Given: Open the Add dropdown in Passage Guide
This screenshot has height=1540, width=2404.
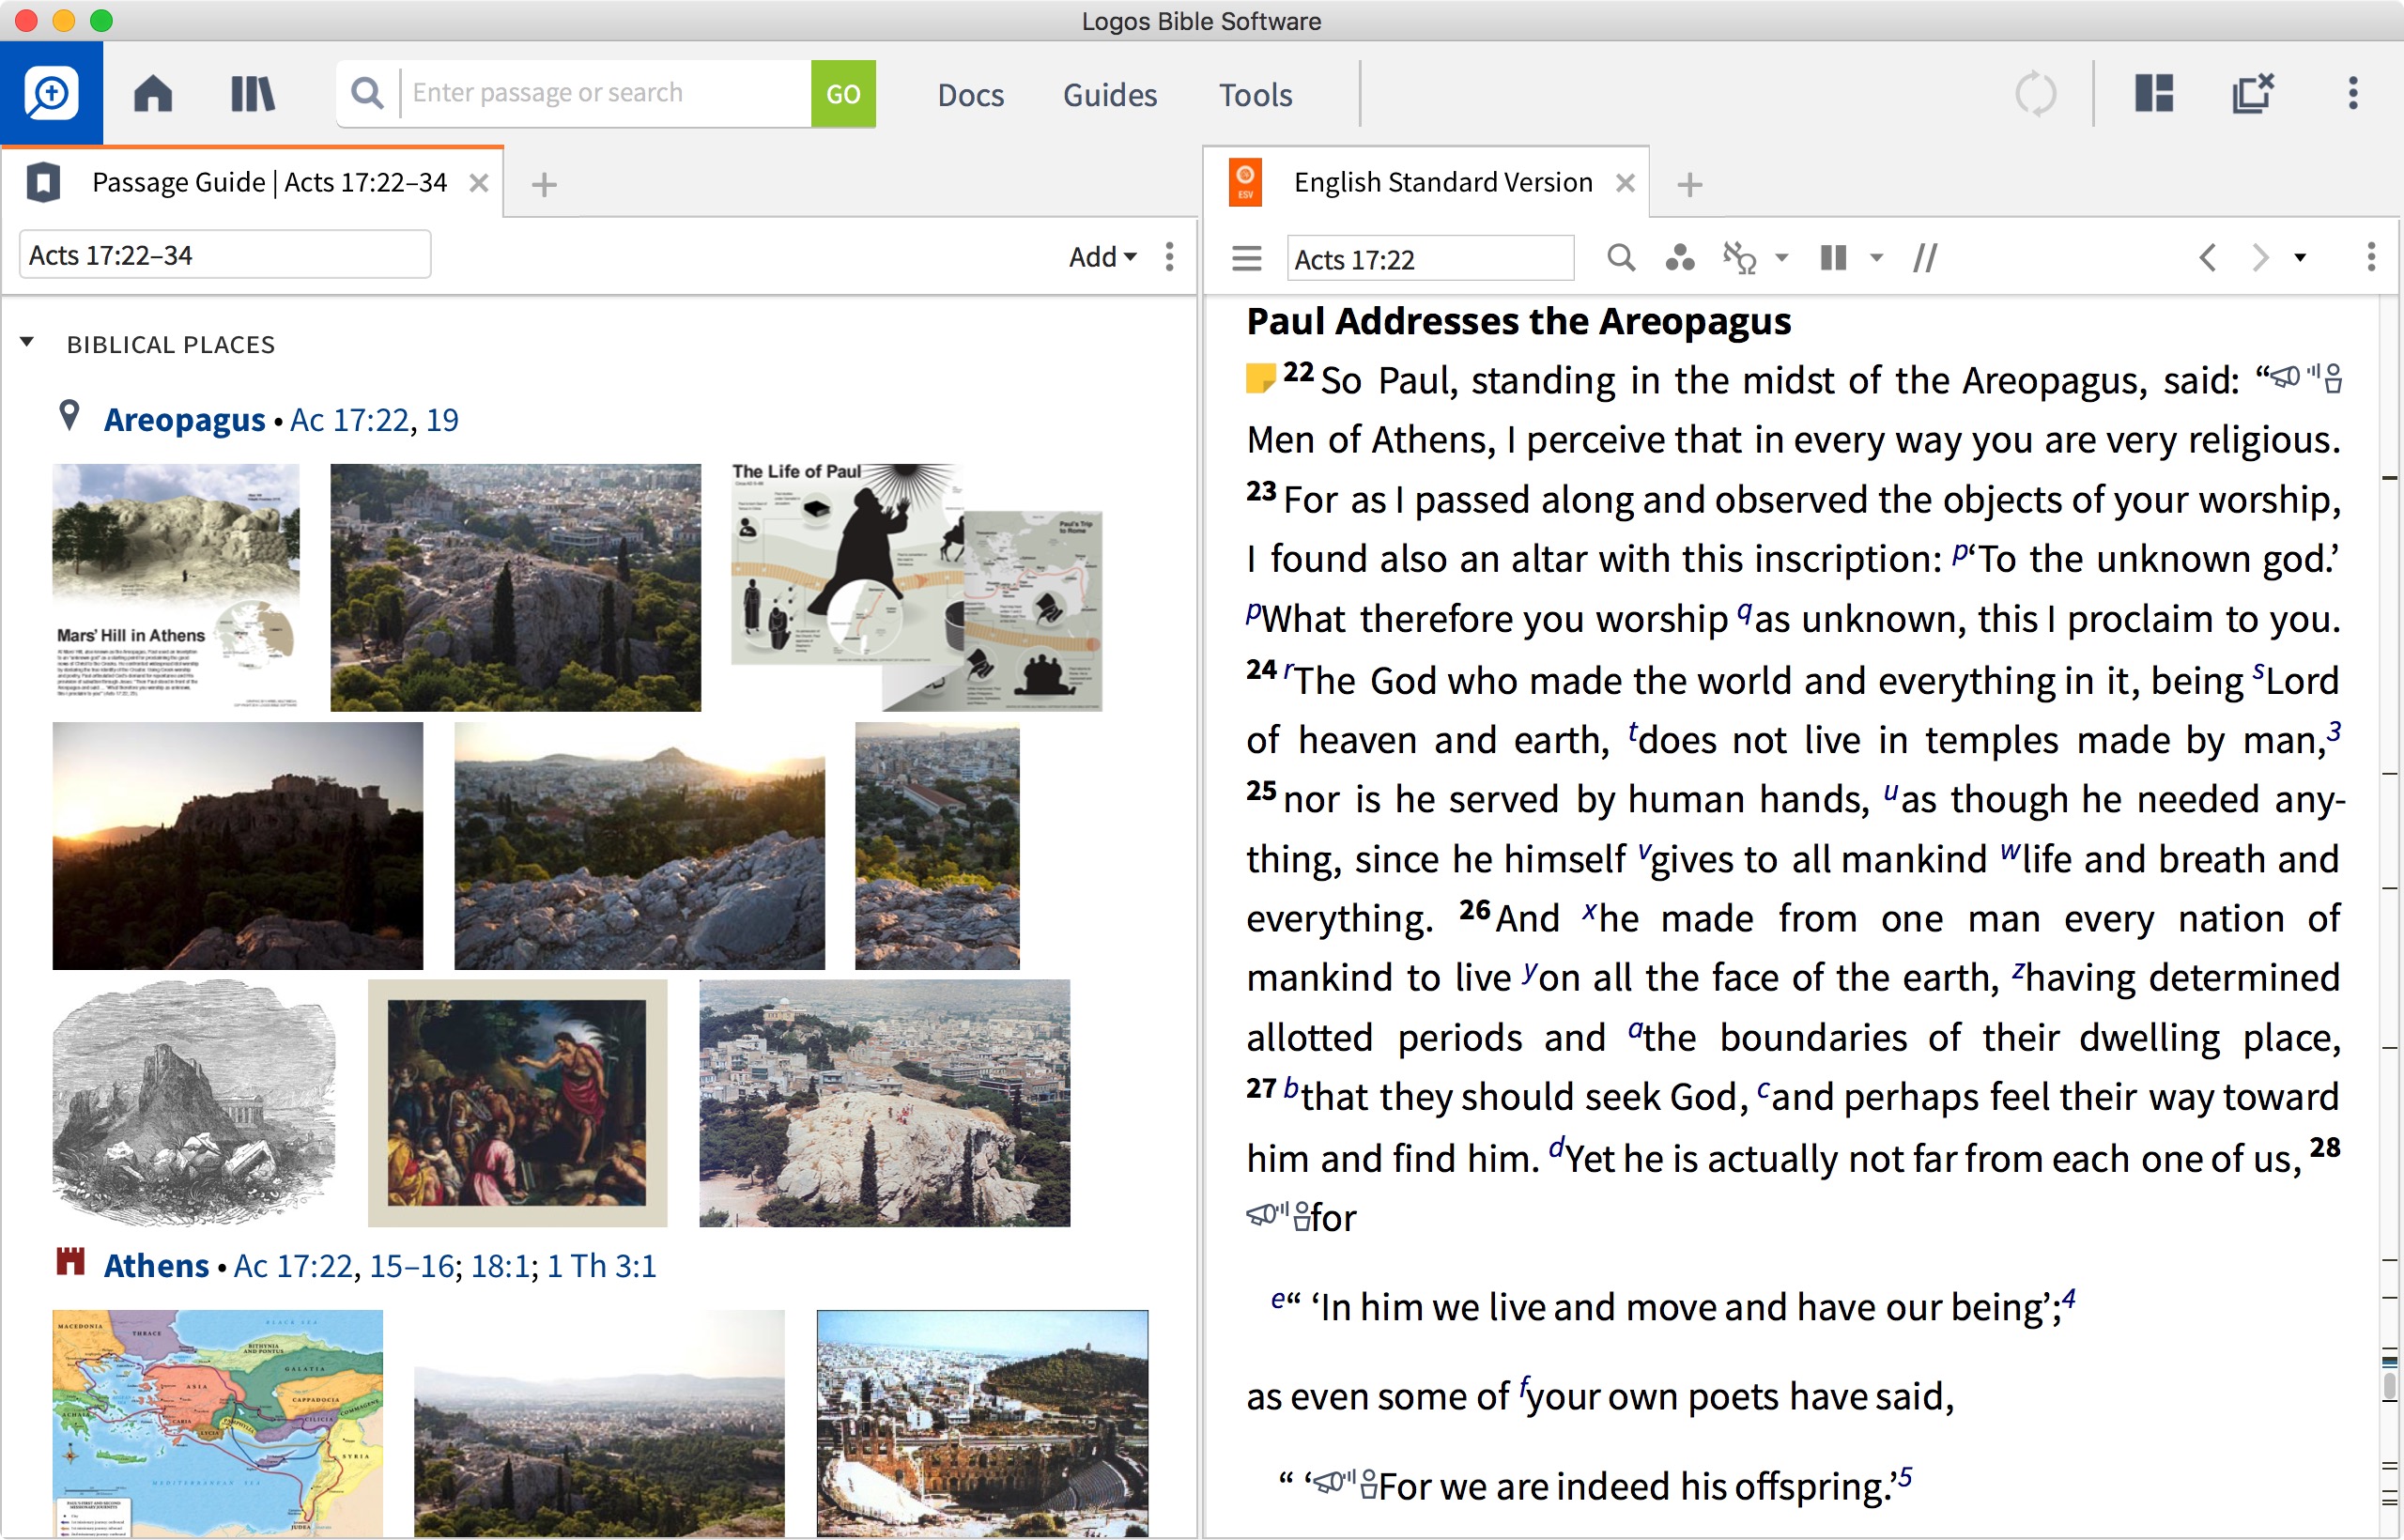Looking at the screenshot, I should coord(1102,257).
